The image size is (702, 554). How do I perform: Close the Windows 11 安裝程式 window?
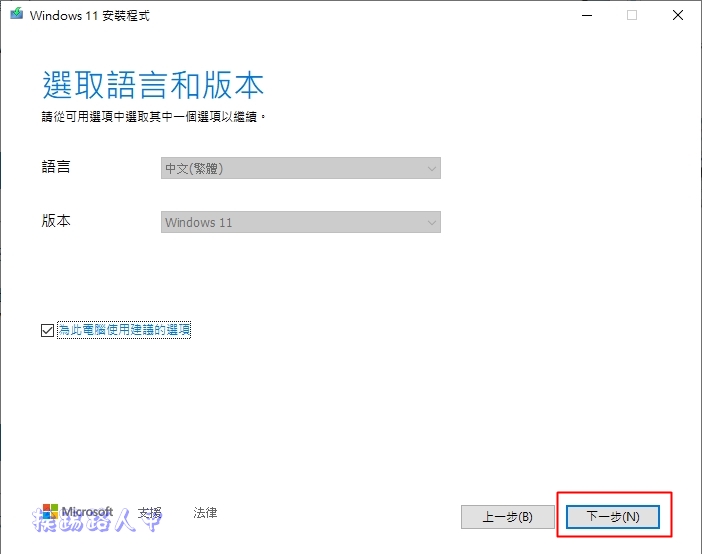click(x=678, y=15)
